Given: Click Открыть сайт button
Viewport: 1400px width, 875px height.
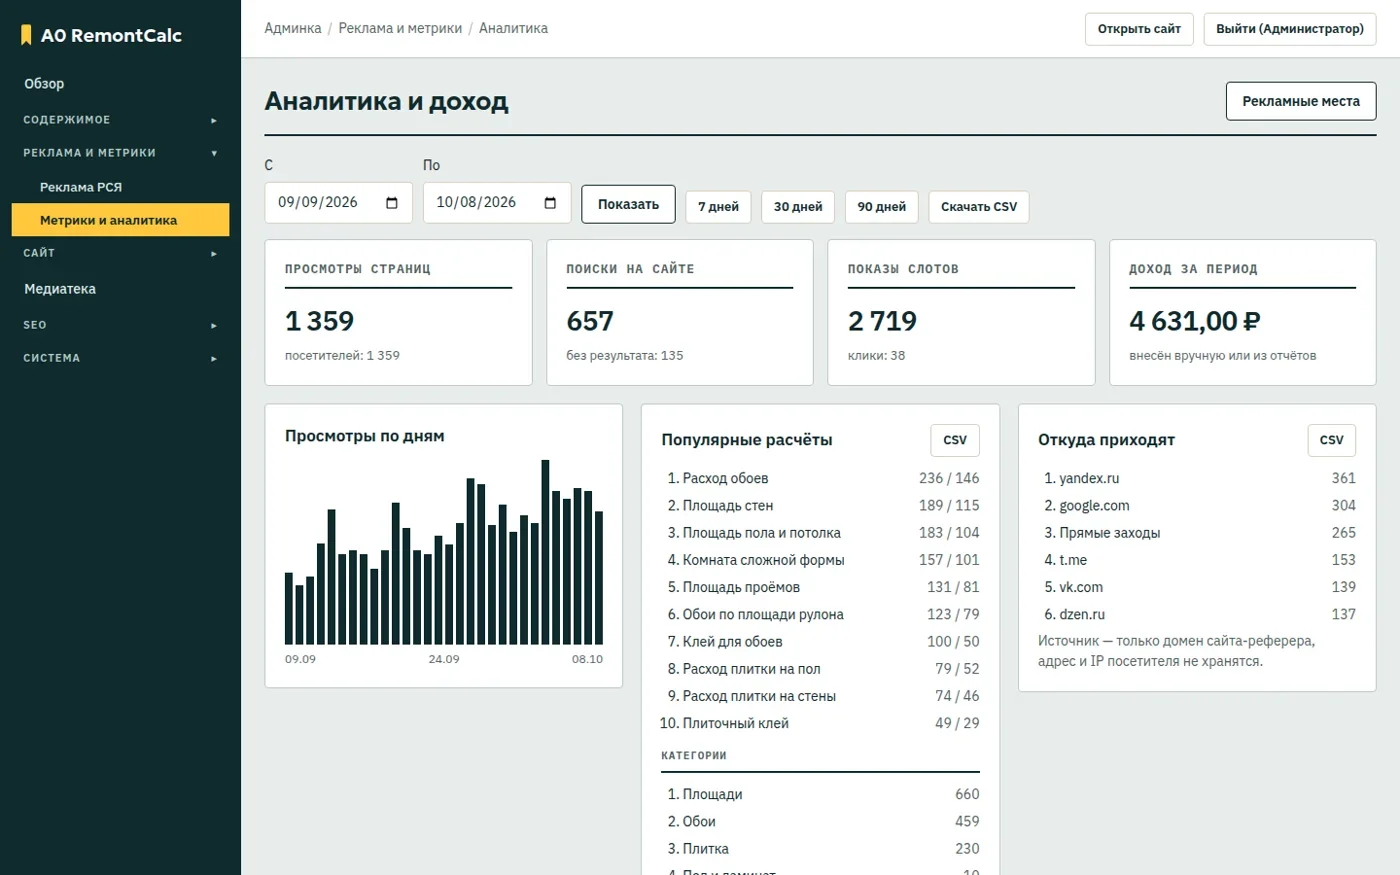Looking at the screenshot, I should [x=1139, y=29].
